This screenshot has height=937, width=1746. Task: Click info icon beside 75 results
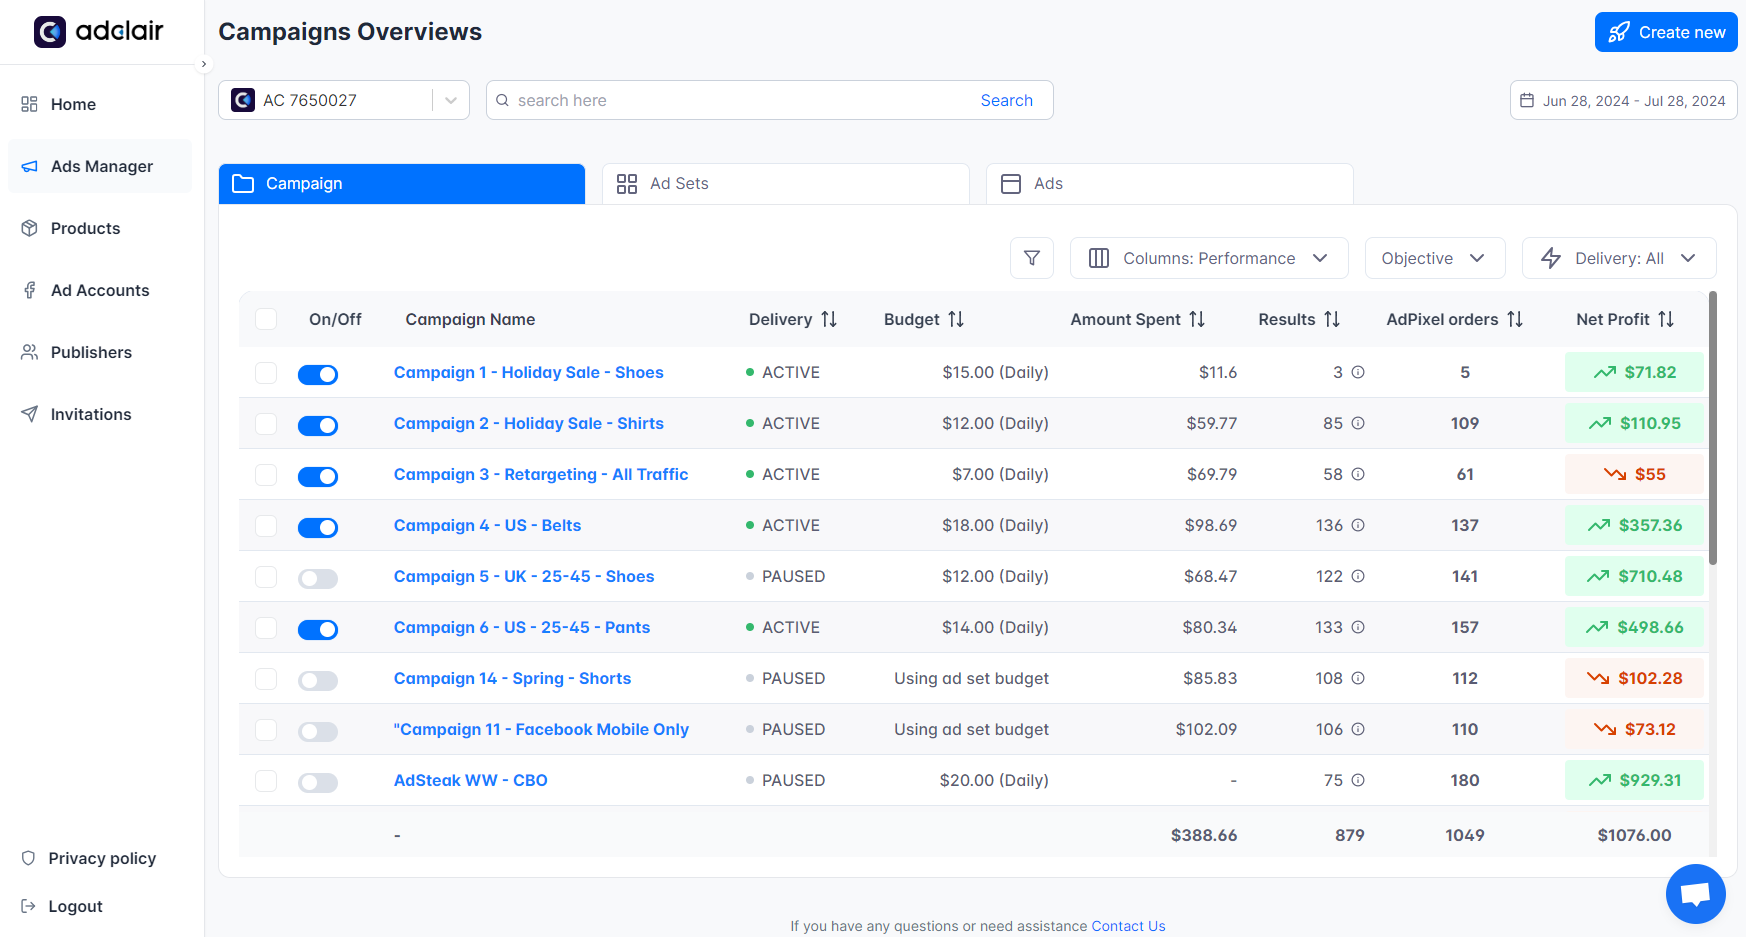(x=1358, y=780)
